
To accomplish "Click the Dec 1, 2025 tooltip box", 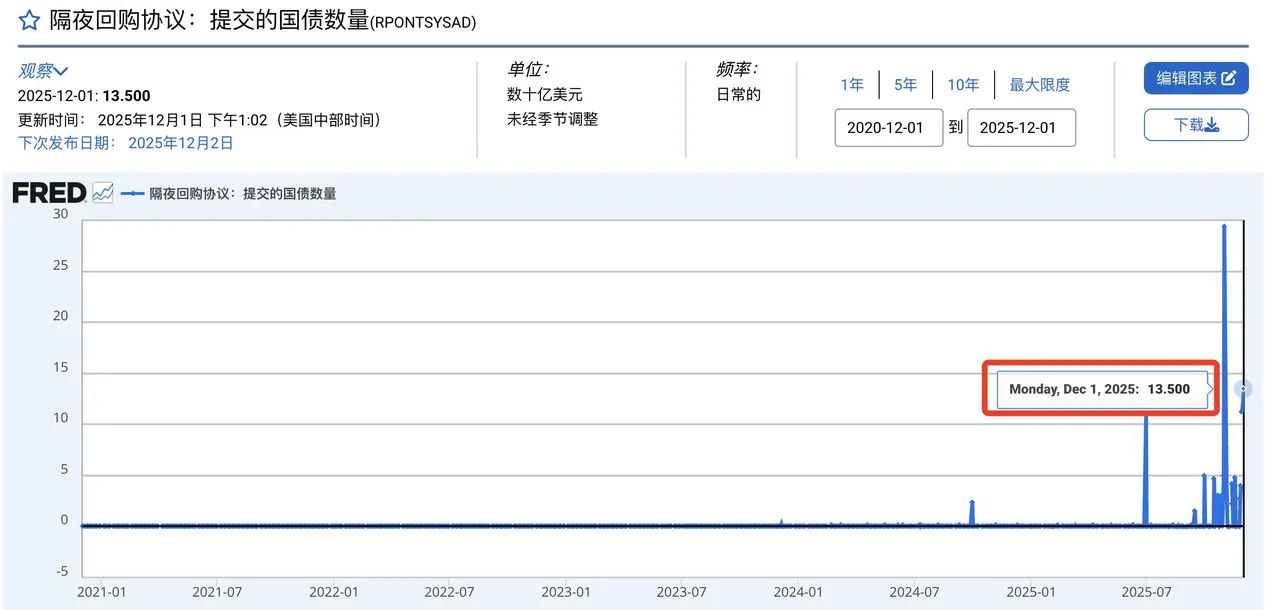I will (1100, 389).
